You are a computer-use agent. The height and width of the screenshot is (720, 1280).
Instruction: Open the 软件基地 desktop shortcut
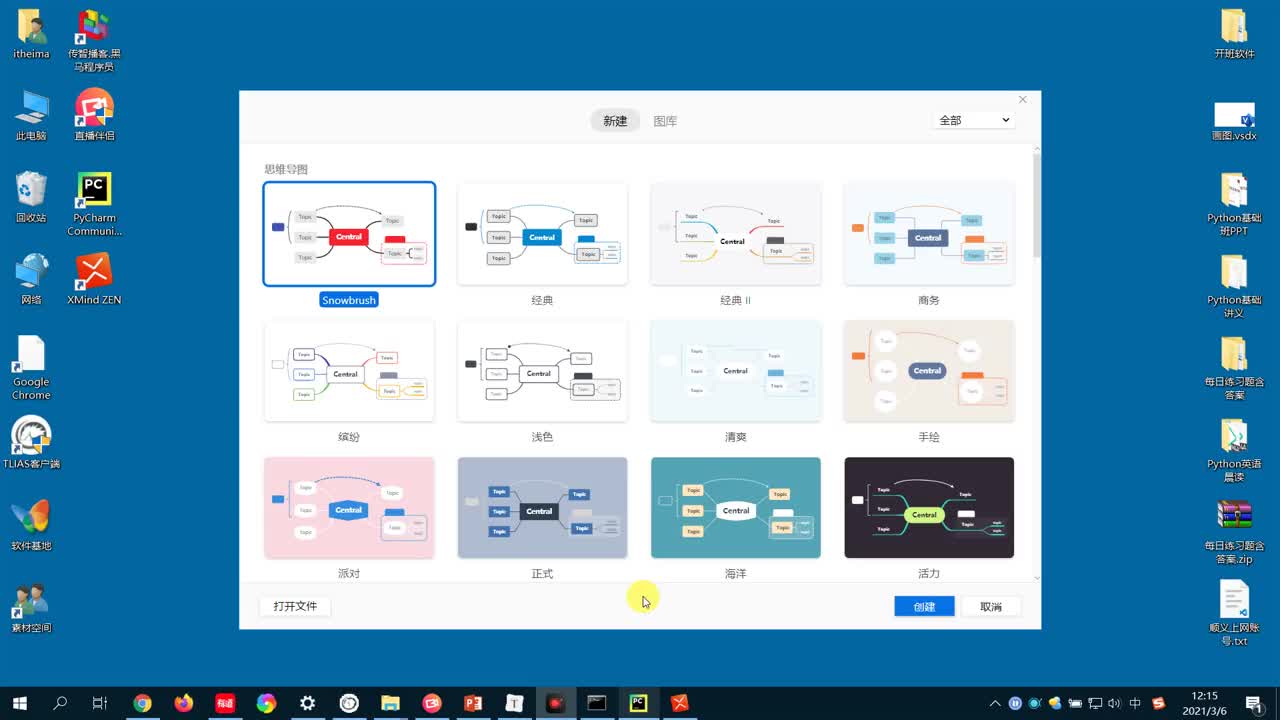click(x=31, y=525)
